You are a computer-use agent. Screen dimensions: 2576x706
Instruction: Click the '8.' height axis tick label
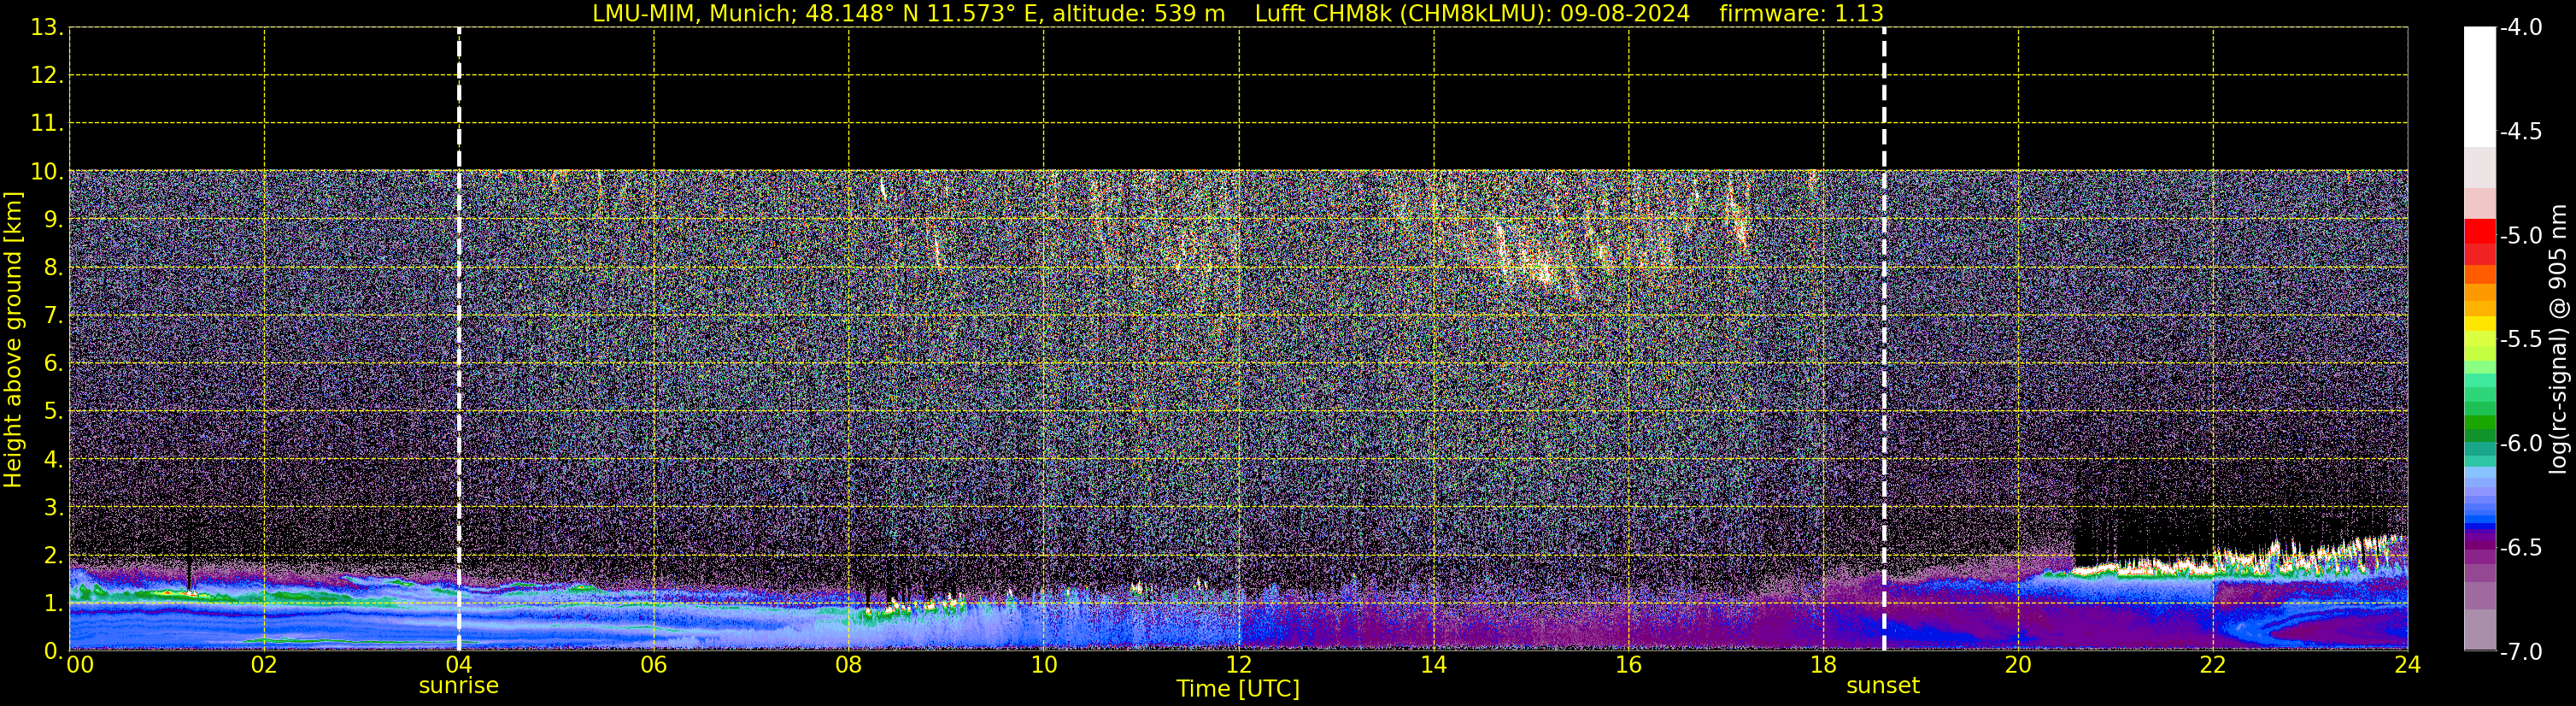coord(54,268)
